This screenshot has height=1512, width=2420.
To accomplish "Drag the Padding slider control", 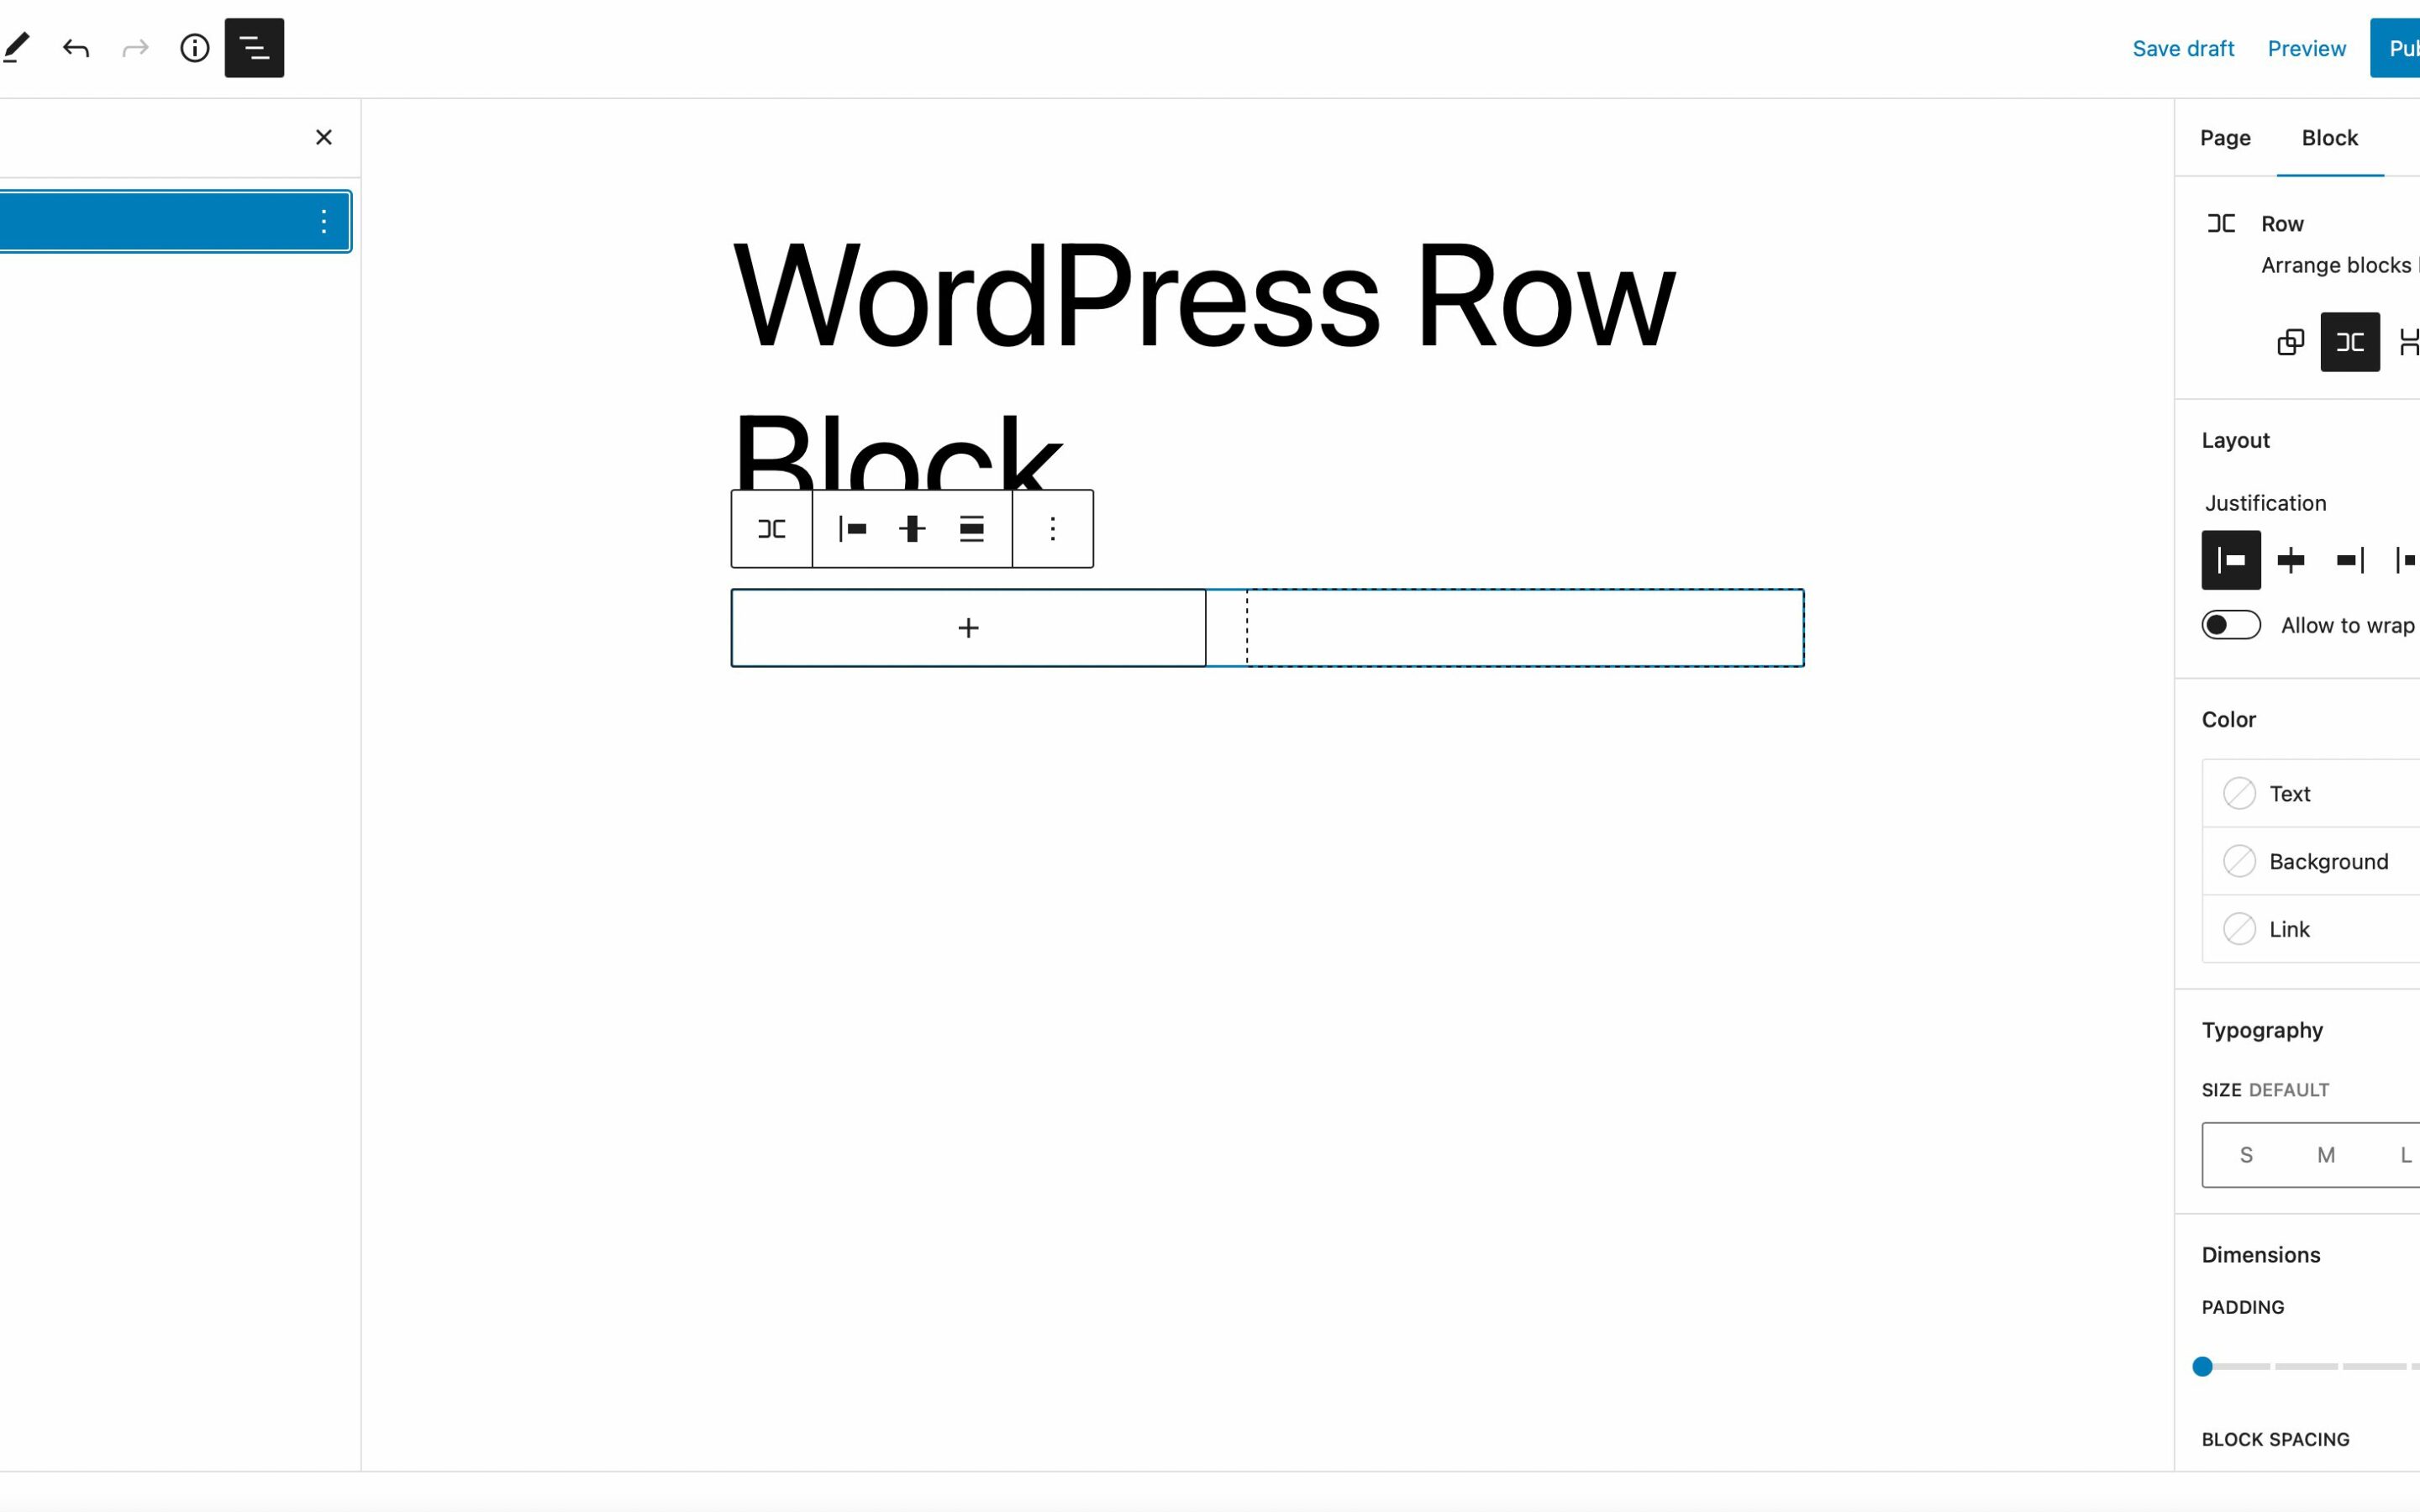I will [2202, 1366].
